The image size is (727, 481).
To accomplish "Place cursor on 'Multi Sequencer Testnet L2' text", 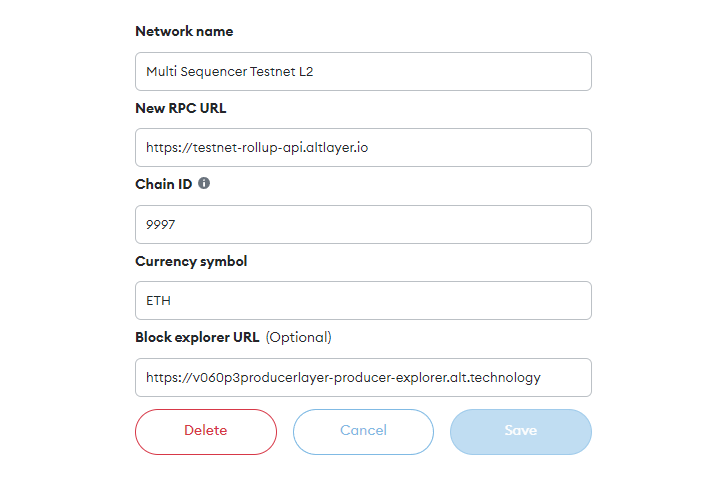I will pyautogui.click(x=230, y=72).
